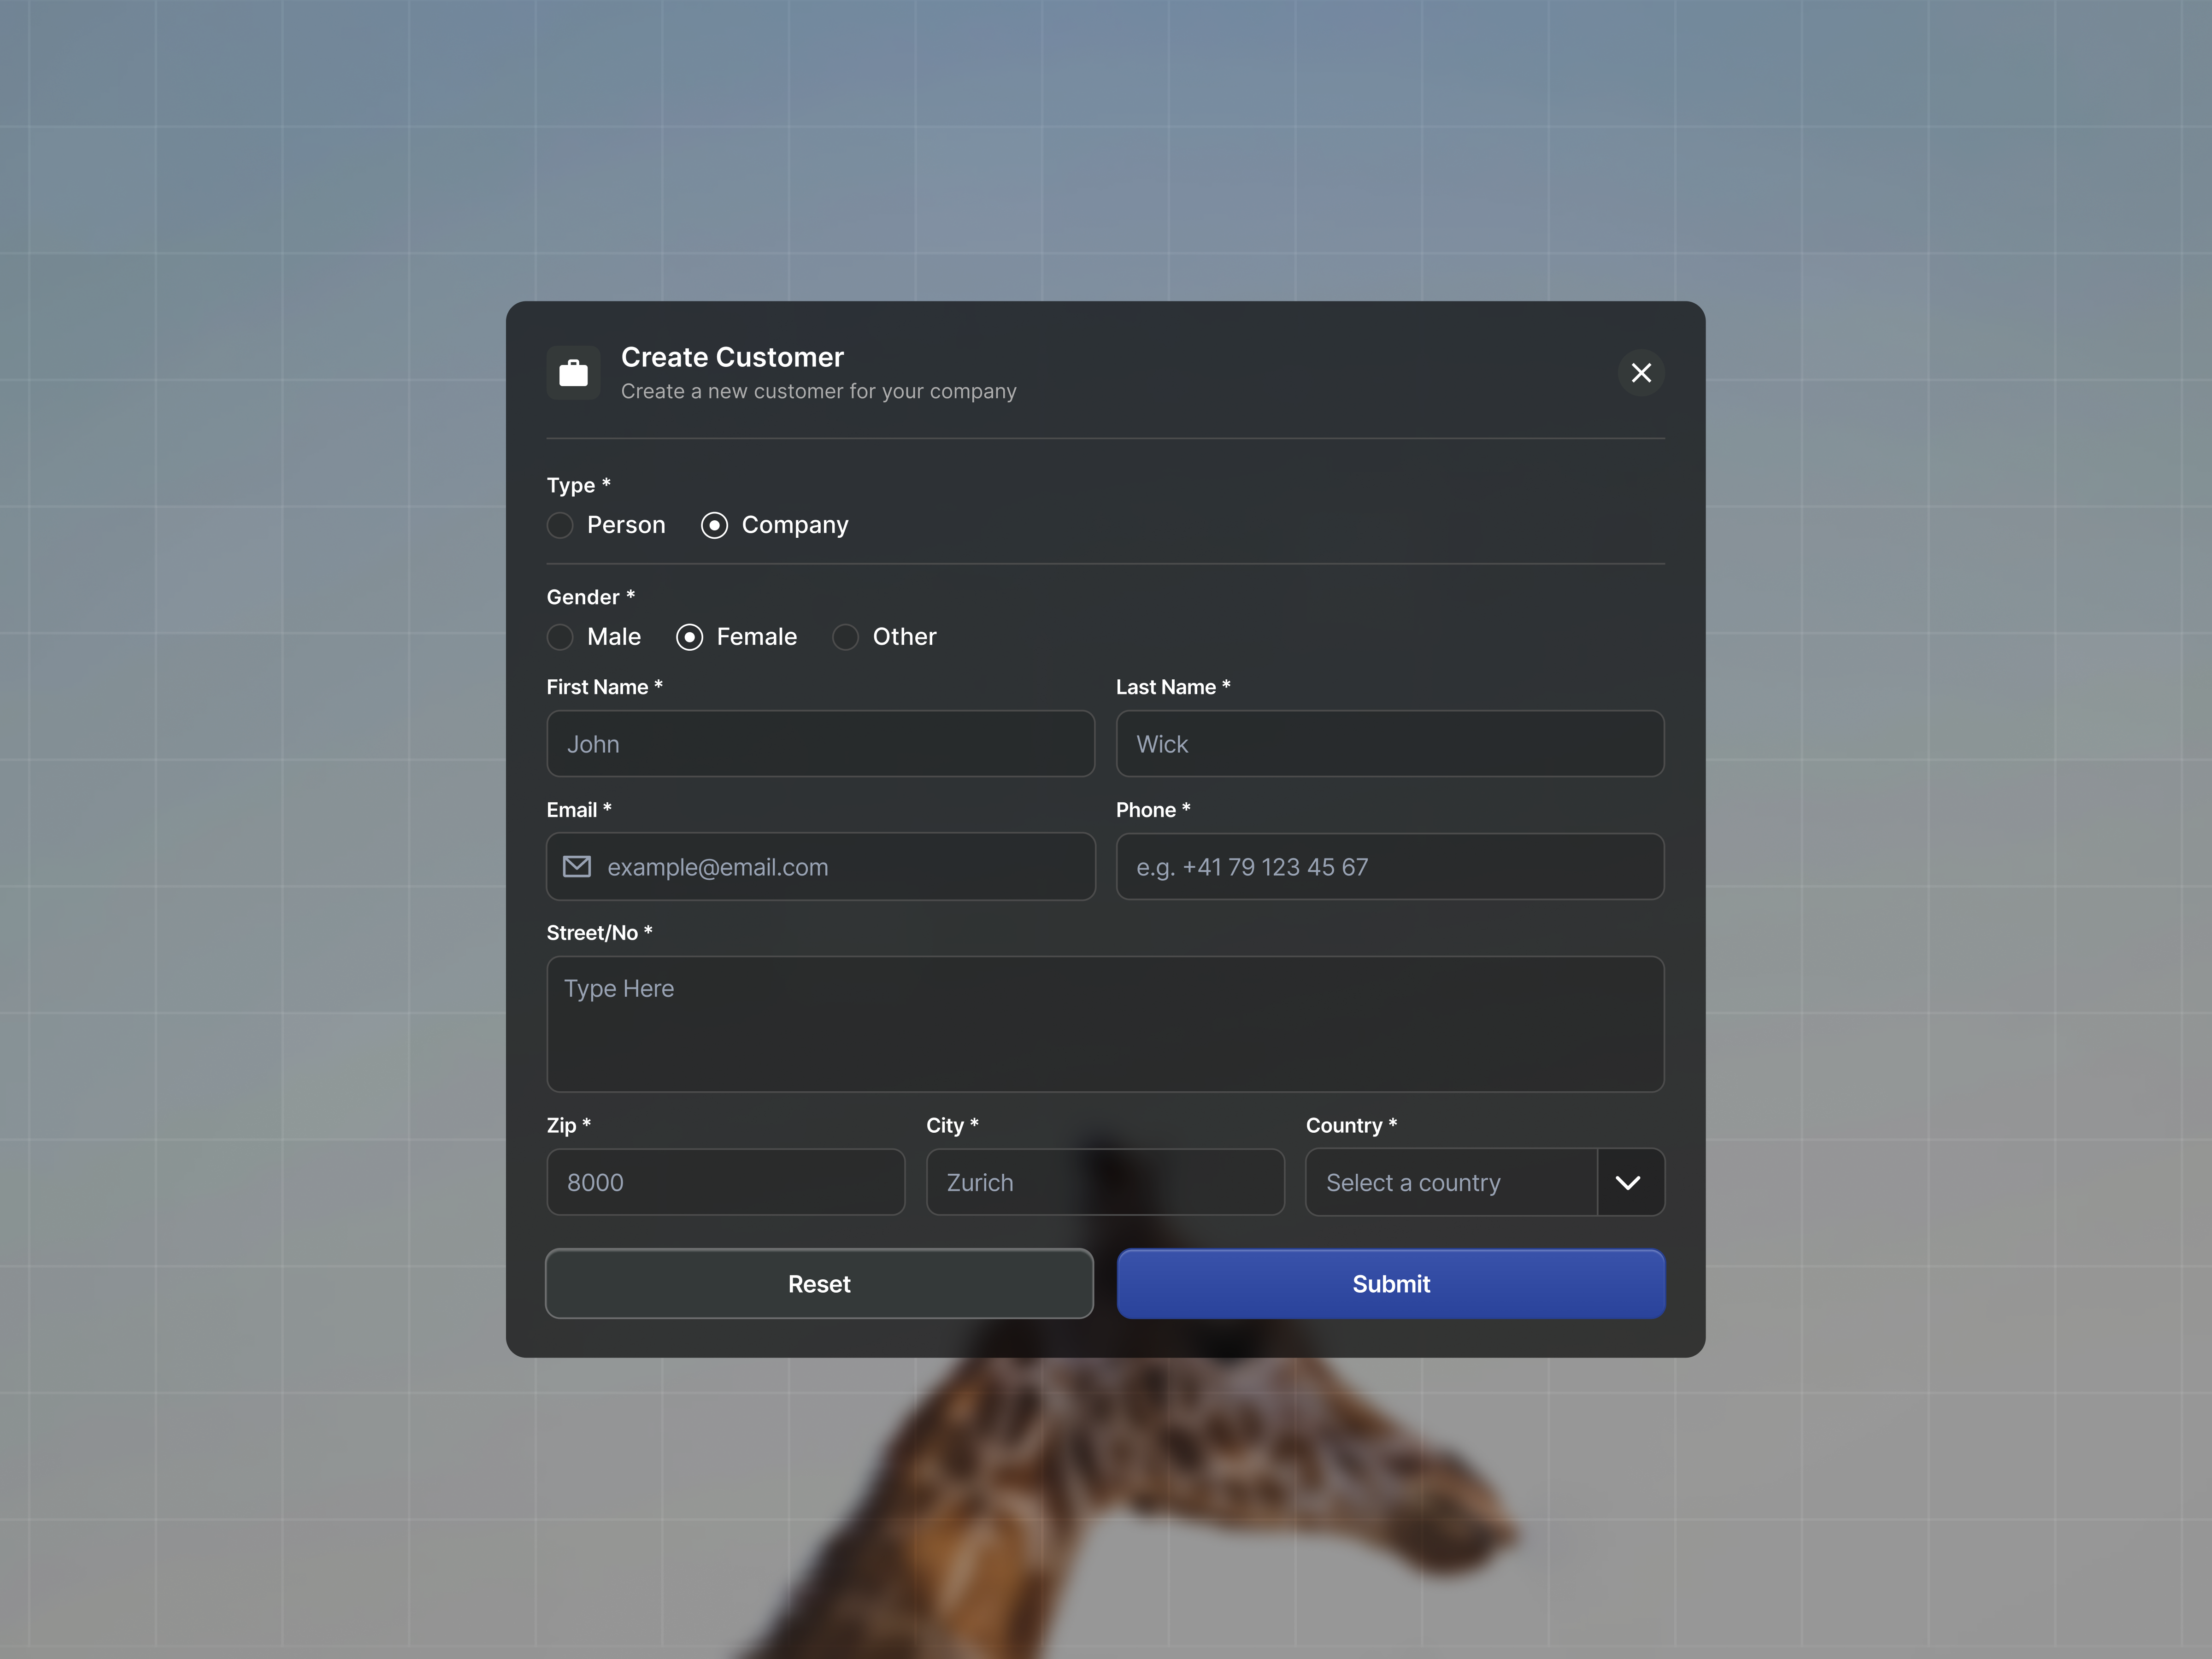Screen dimensions: 2212x1659
Task: Select the Female gender option
Action: tap(690, 637)
